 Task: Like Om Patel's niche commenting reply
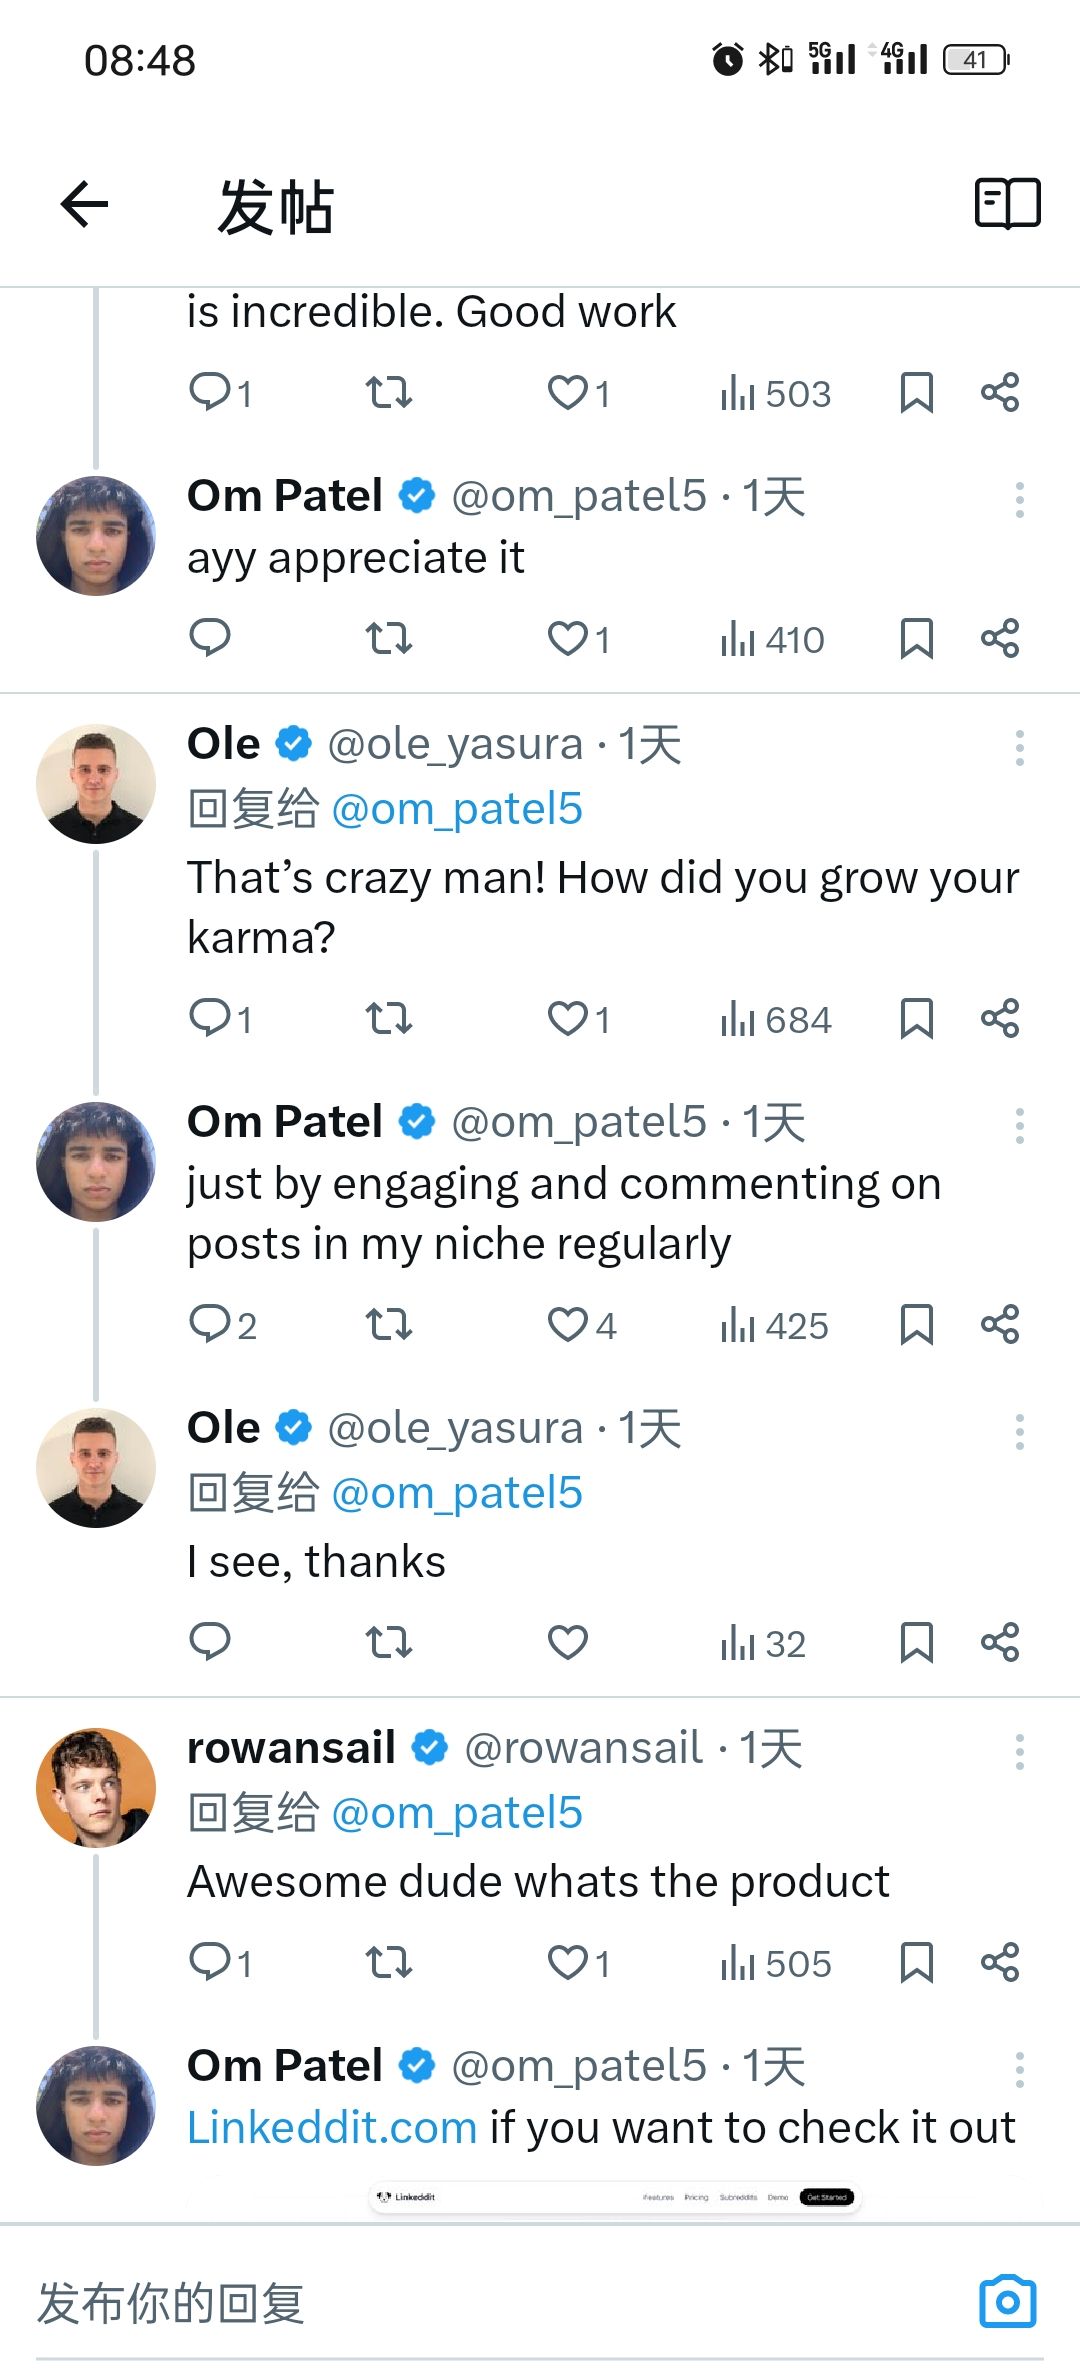click(x=569, y=1325)
